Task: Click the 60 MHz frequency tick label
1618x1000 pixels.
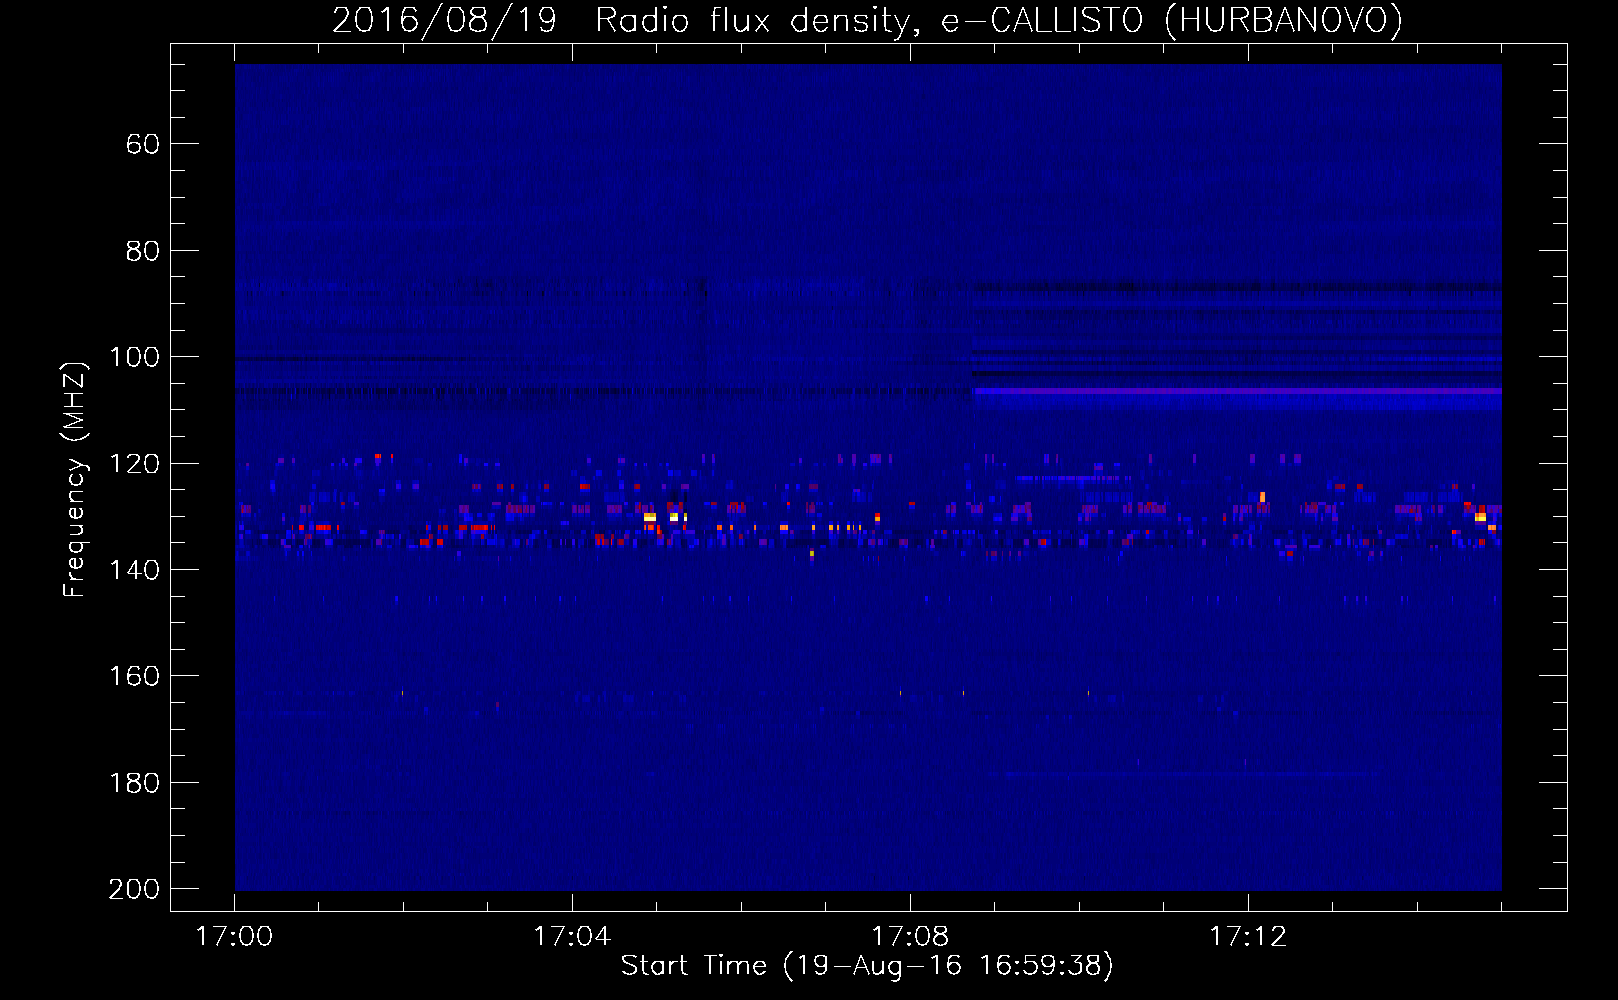Action: click(142, 144)
